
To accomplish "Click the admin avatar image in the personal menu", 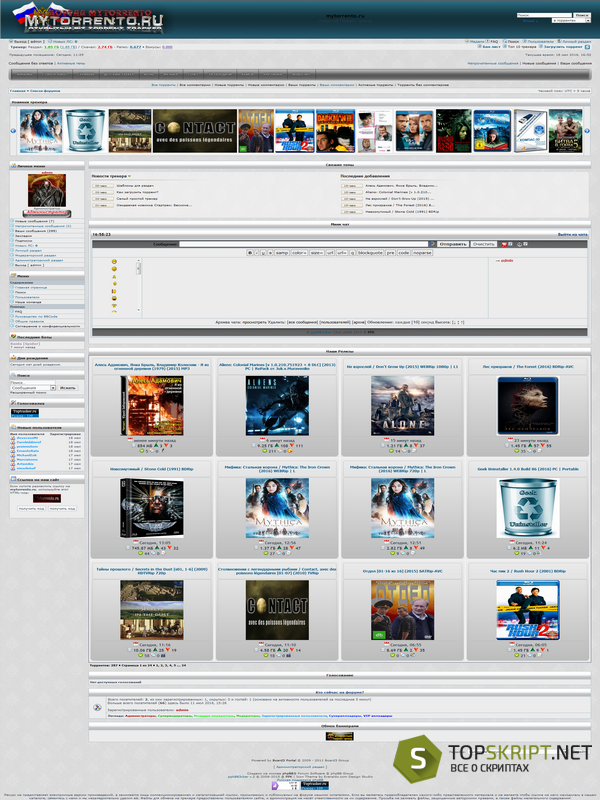I will pos(47,190).
